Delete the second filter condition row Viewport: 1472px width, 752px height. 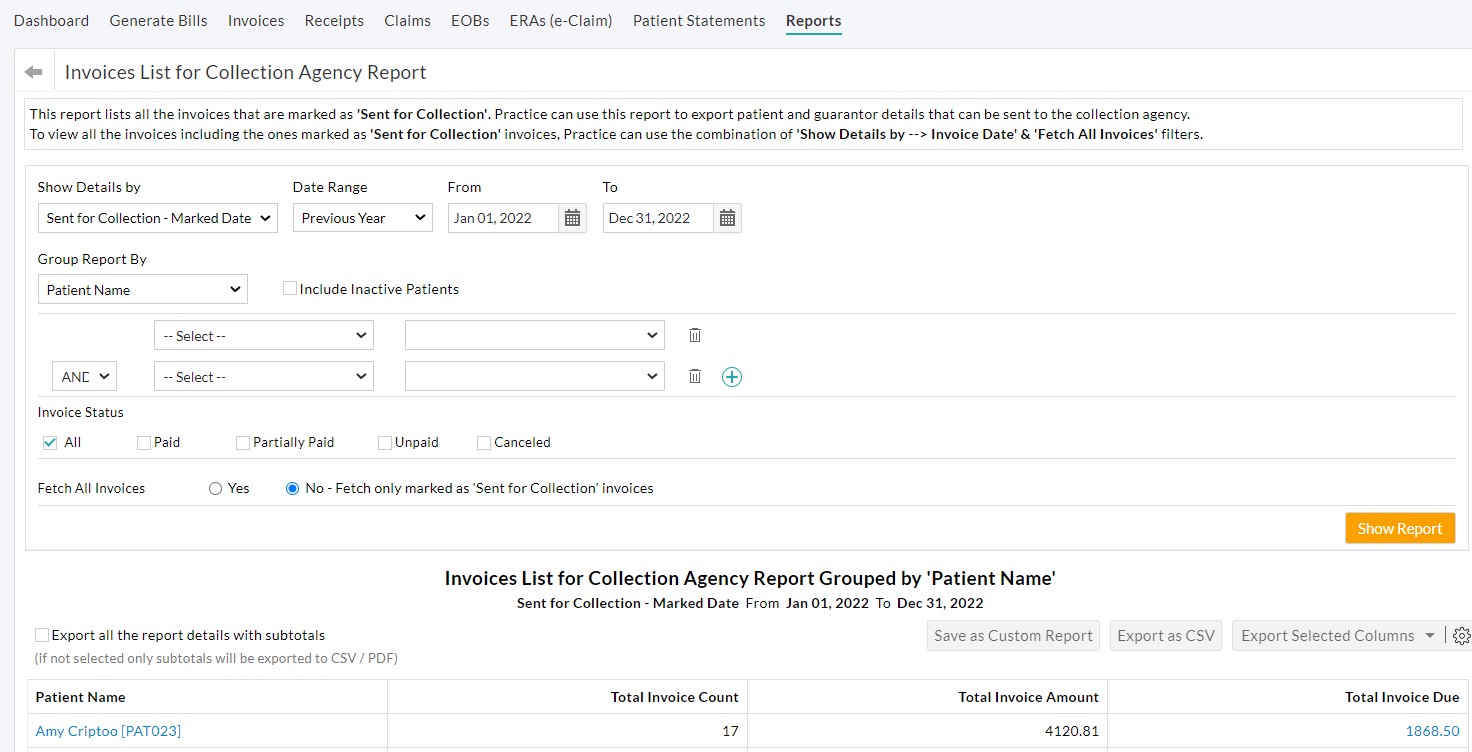(695, 375)
